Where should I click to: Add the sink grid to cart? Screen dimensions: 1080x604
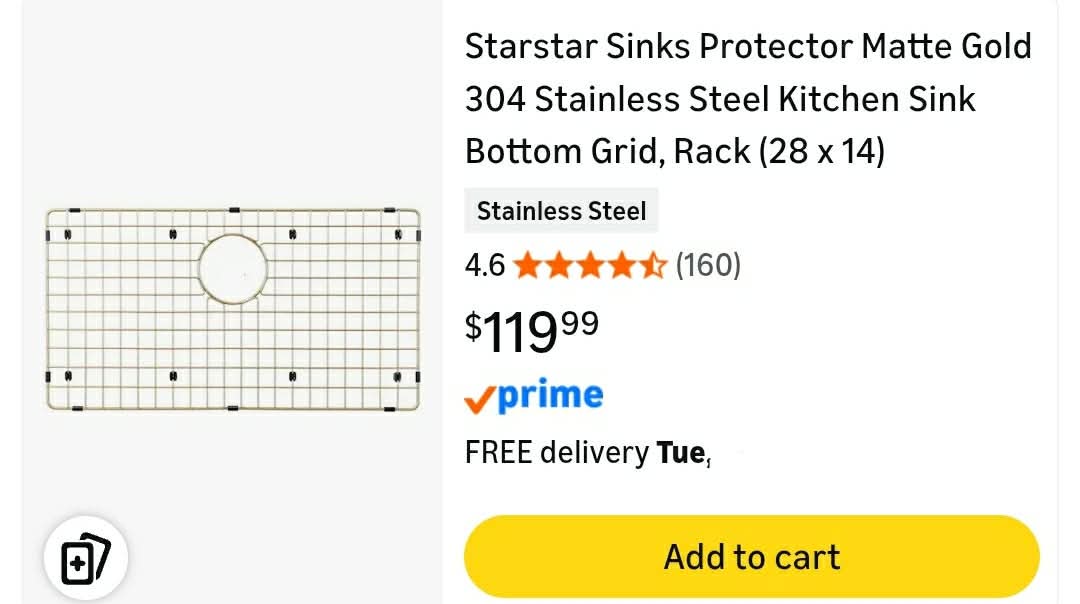click(751, 556)
